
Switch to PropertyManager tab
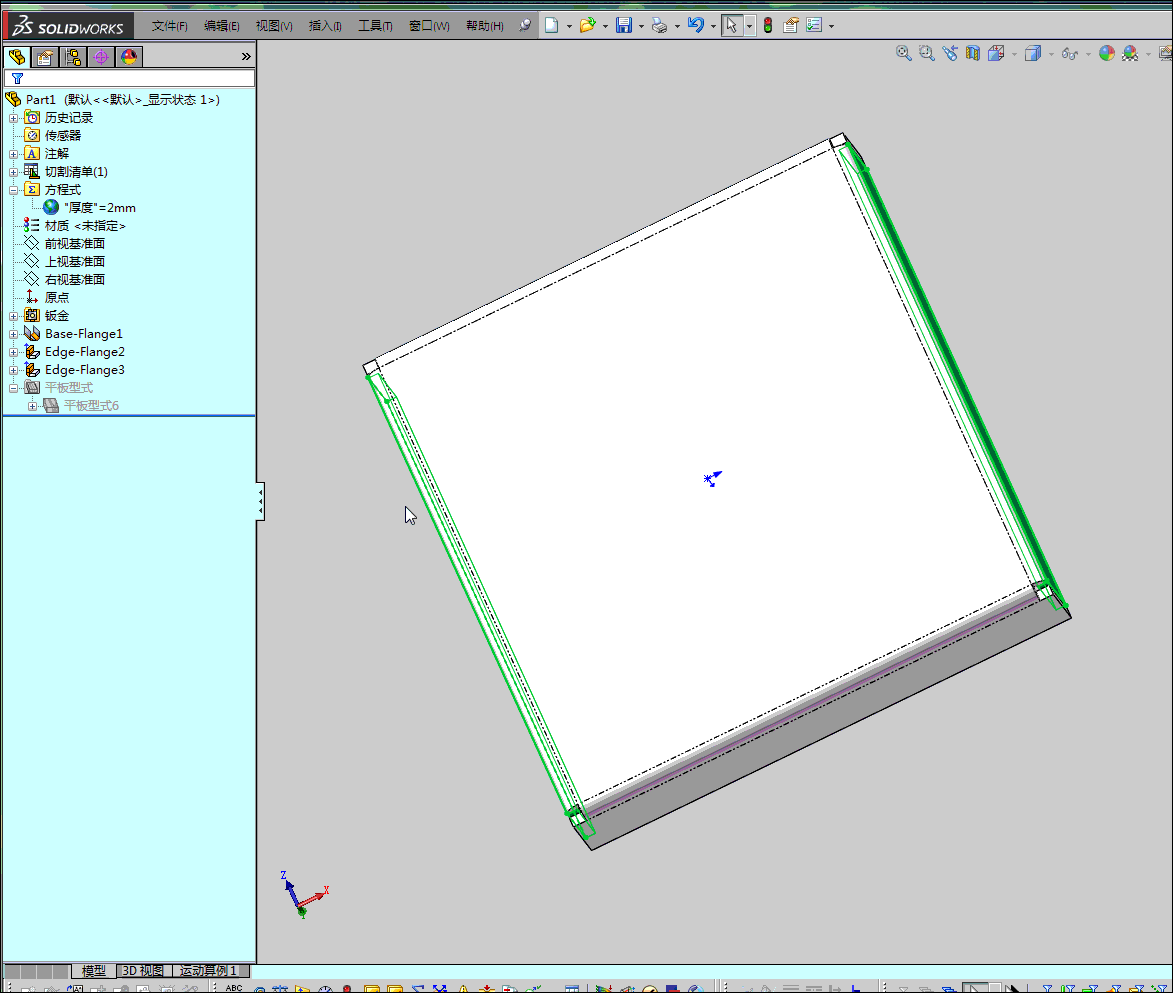click(x=45, y=57)
